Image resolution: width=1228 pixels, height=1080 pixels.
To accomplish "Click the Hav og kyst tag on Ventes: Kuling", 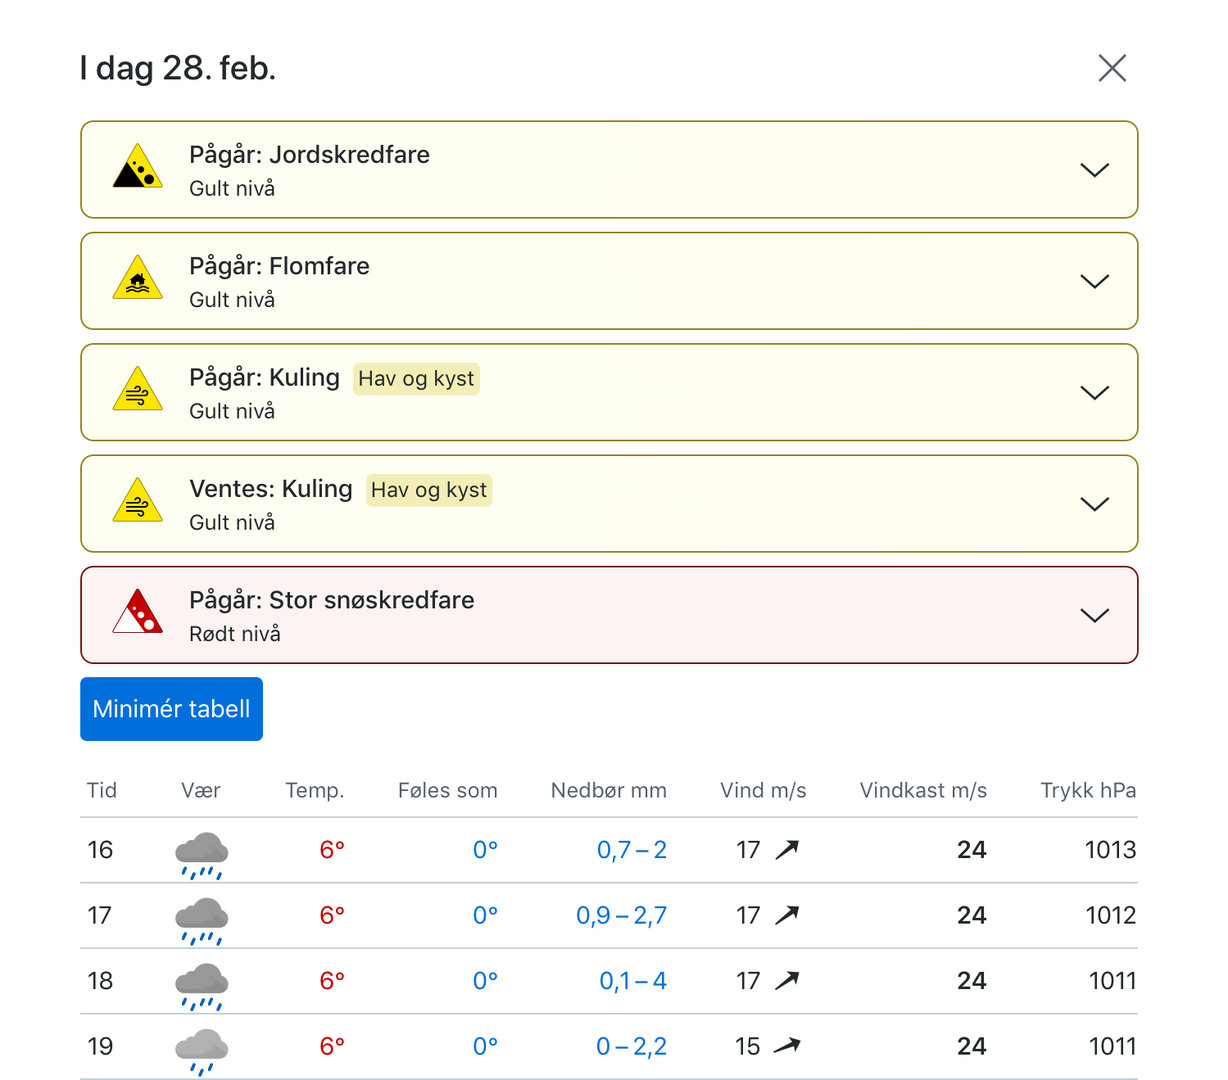I will coord(428,490).
